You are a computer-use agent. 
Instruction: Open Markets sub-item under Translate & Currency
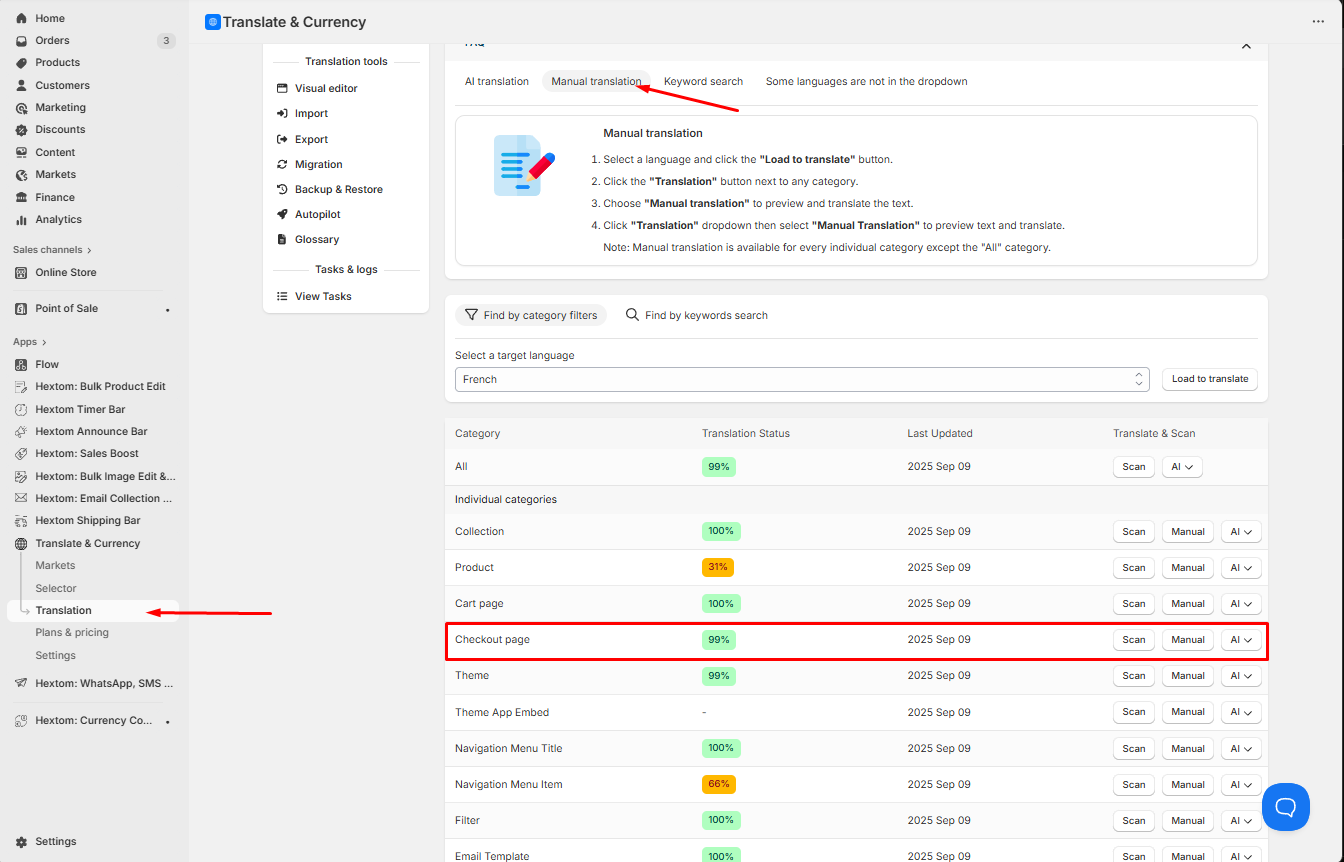coord(55,566)
